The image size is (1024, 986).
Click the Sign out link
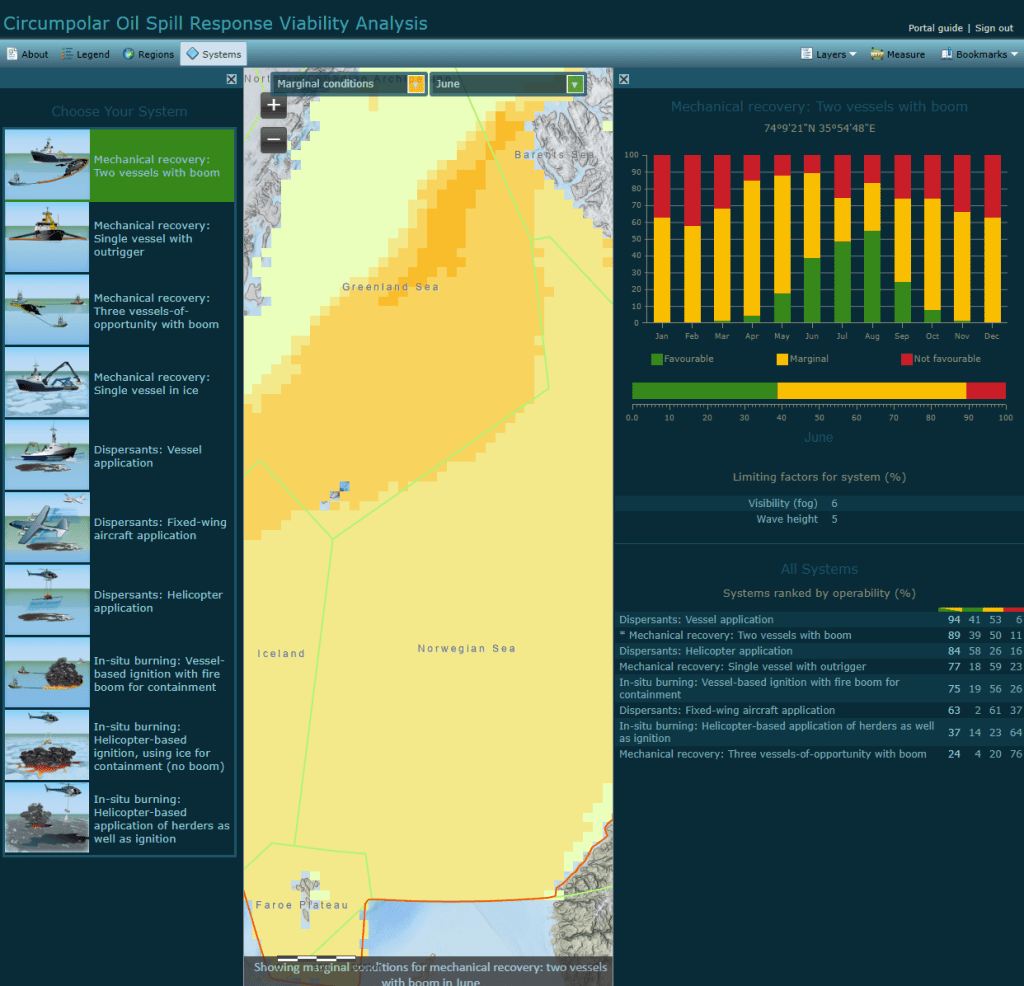[994, 28]
